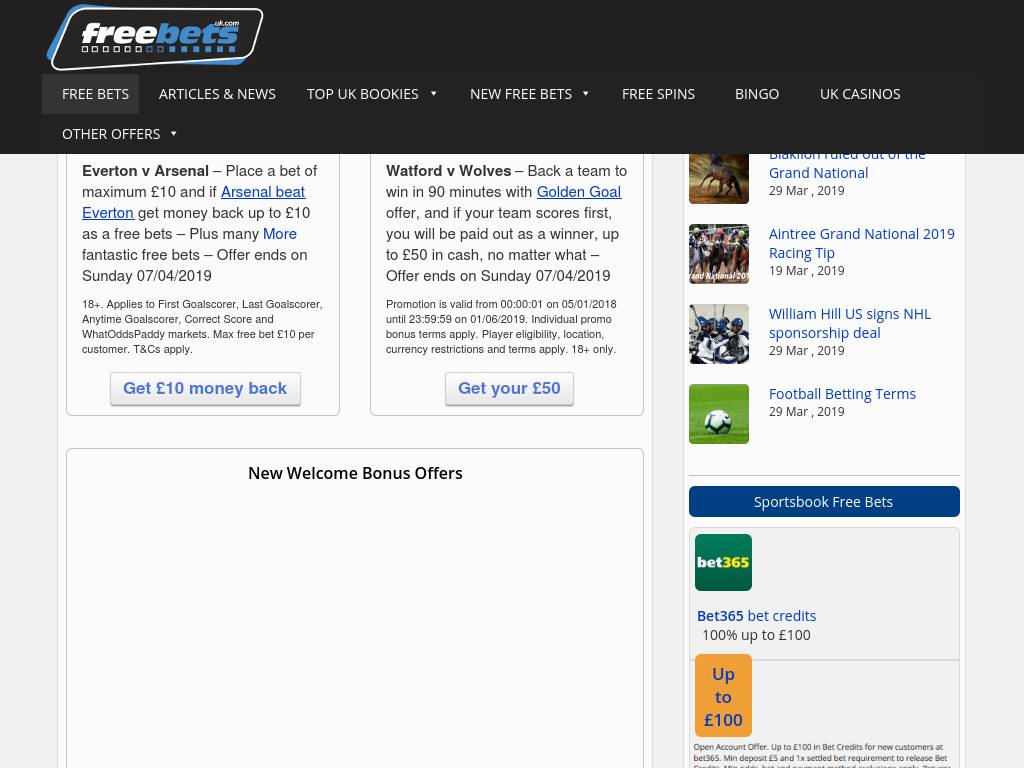Expand the Top UK Bookies dropdown arrow

pos(433,94)
